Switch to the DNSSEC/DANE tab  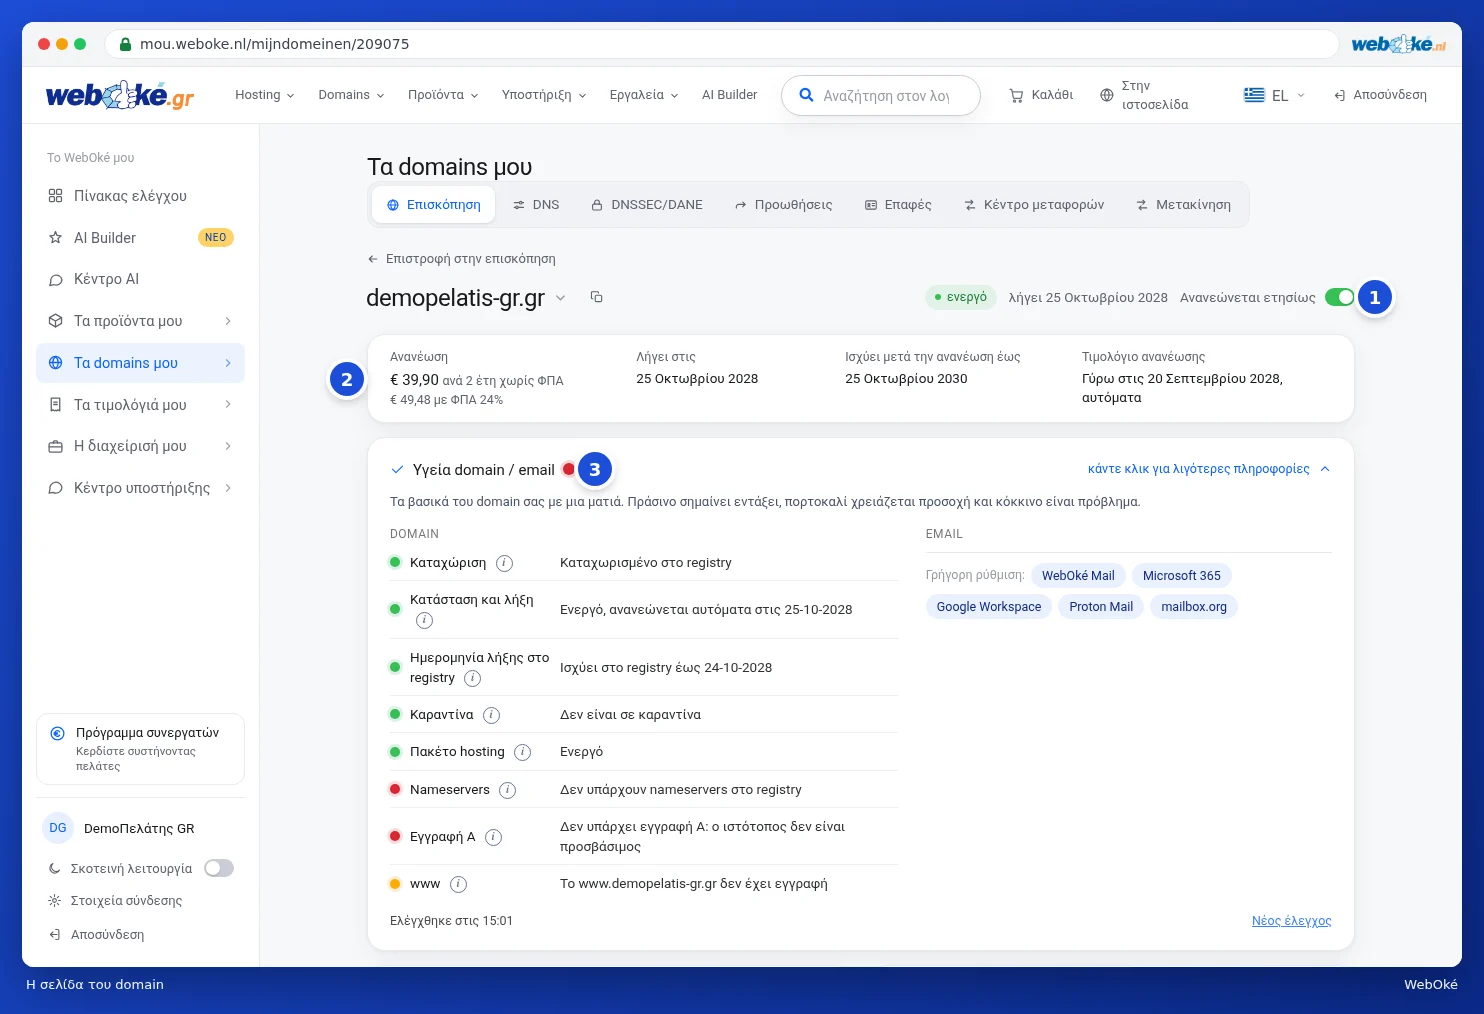point(647,205)
